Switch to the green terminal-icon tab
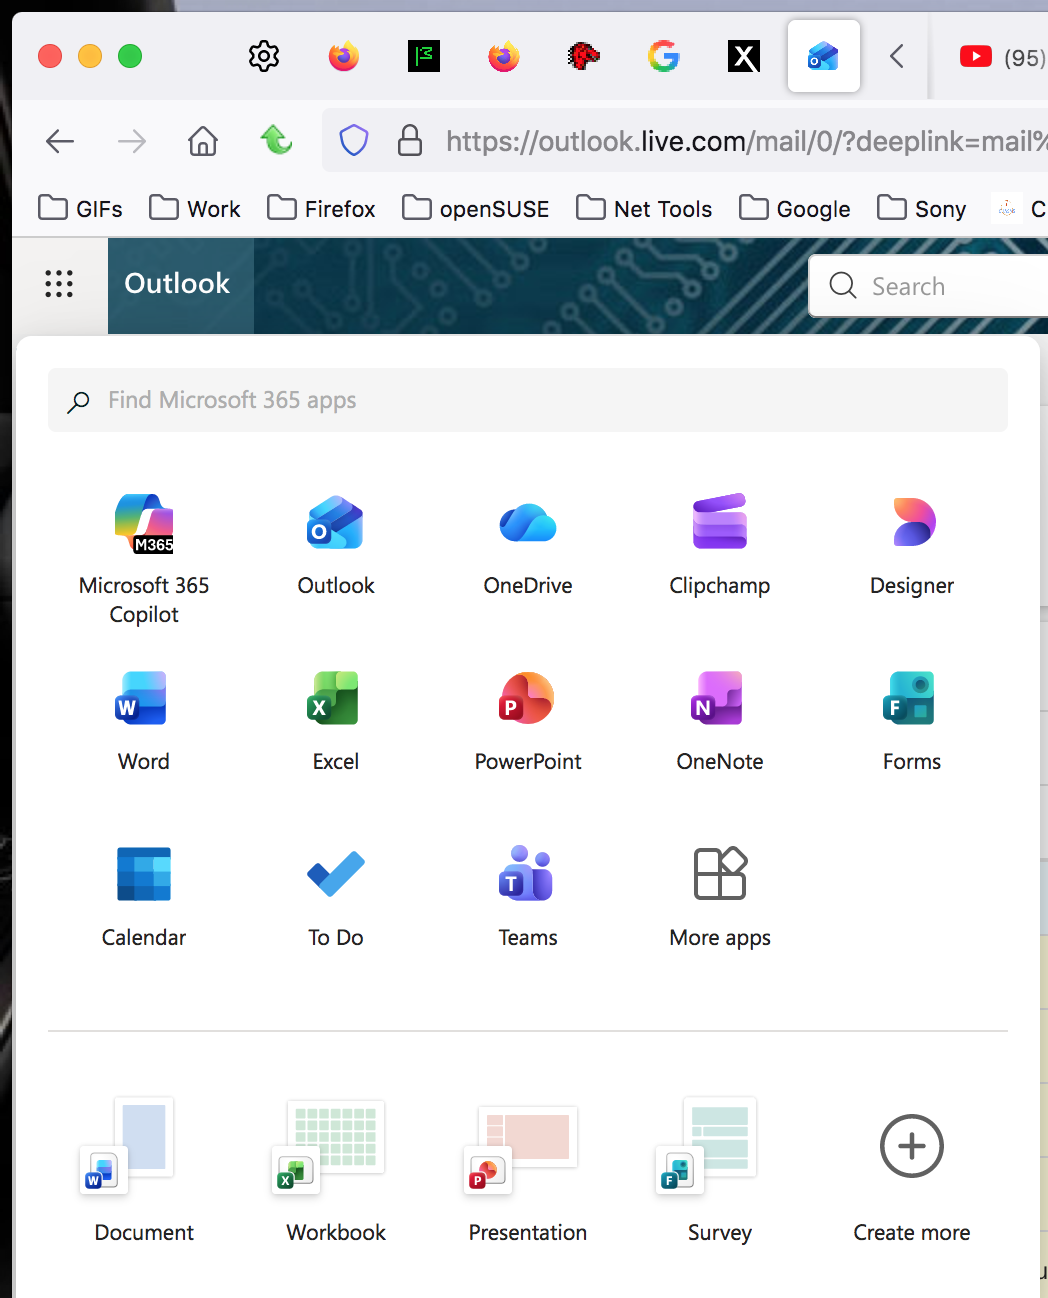The width and height of the screenshot is (1048, 1298). (424, 56)
